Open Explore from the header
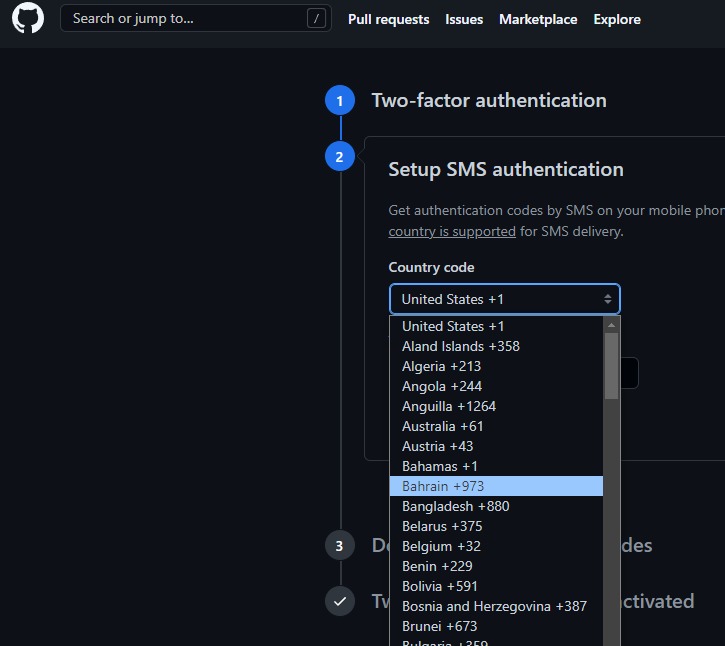 click(x=617, y=19)
